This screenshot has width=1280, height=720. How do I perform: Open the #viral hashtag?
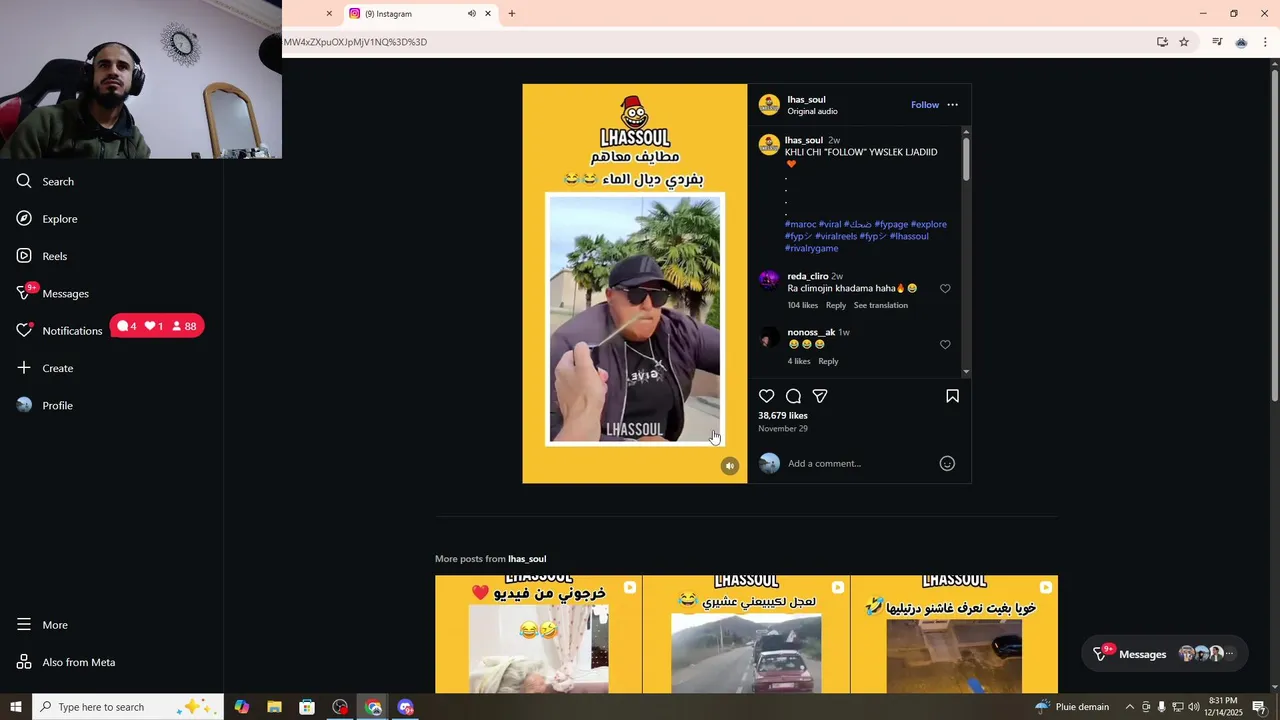coord(830,224)
